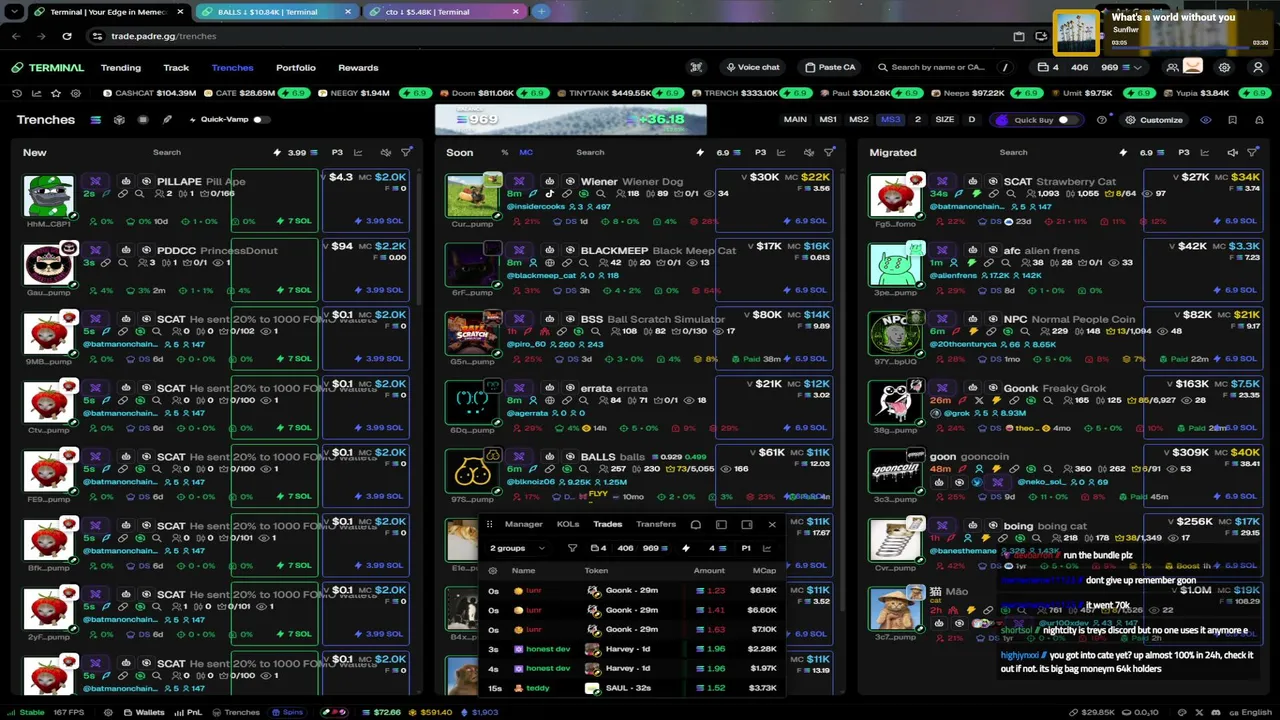Click the PnL item in bottom status bar
Image resolution: width=1280 pixels, height=720 pixels.
point(189,712)
